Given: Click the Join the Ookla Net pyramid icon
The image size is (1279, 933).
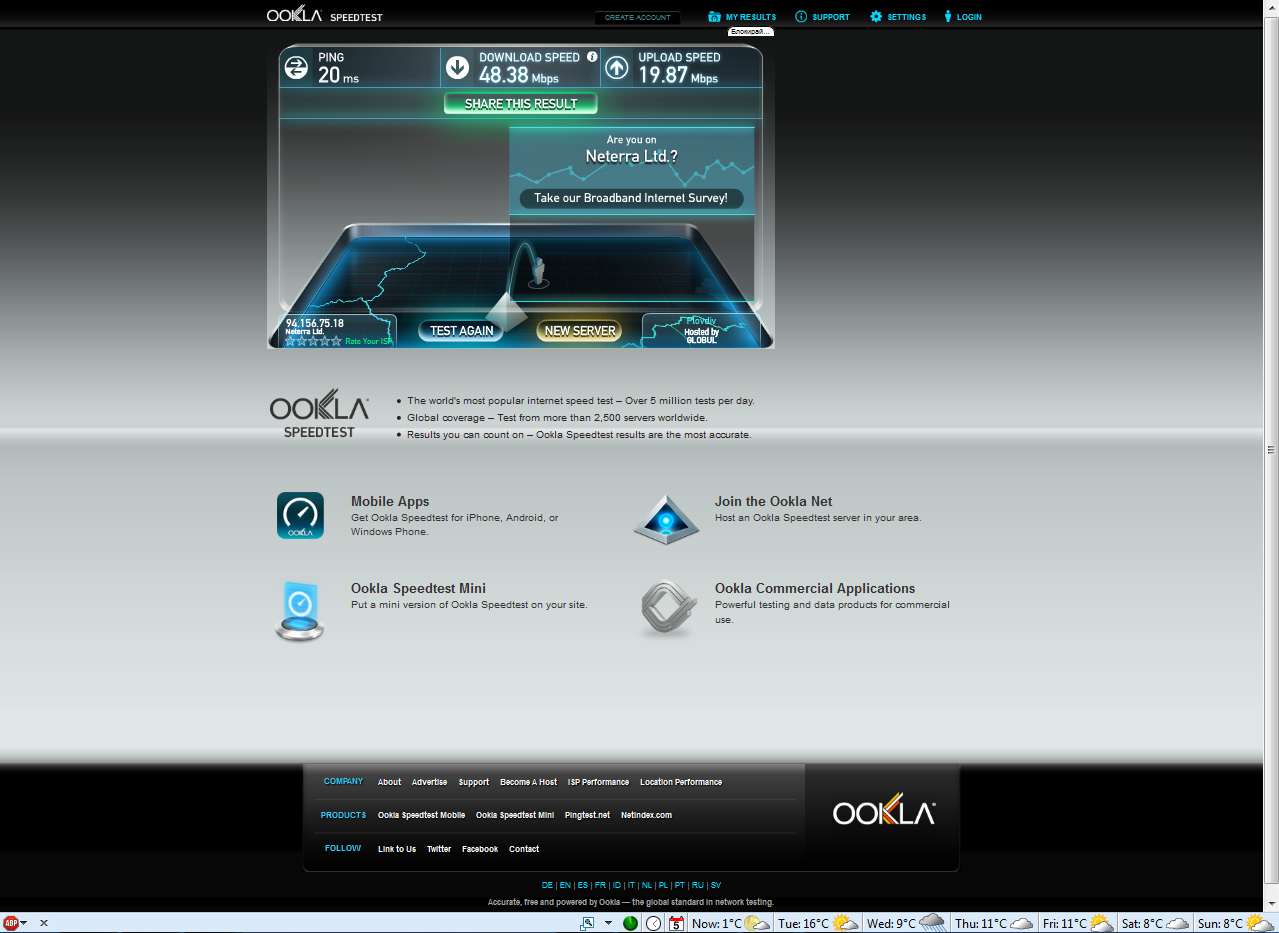Looking at the screenshot, I should 665,518.
